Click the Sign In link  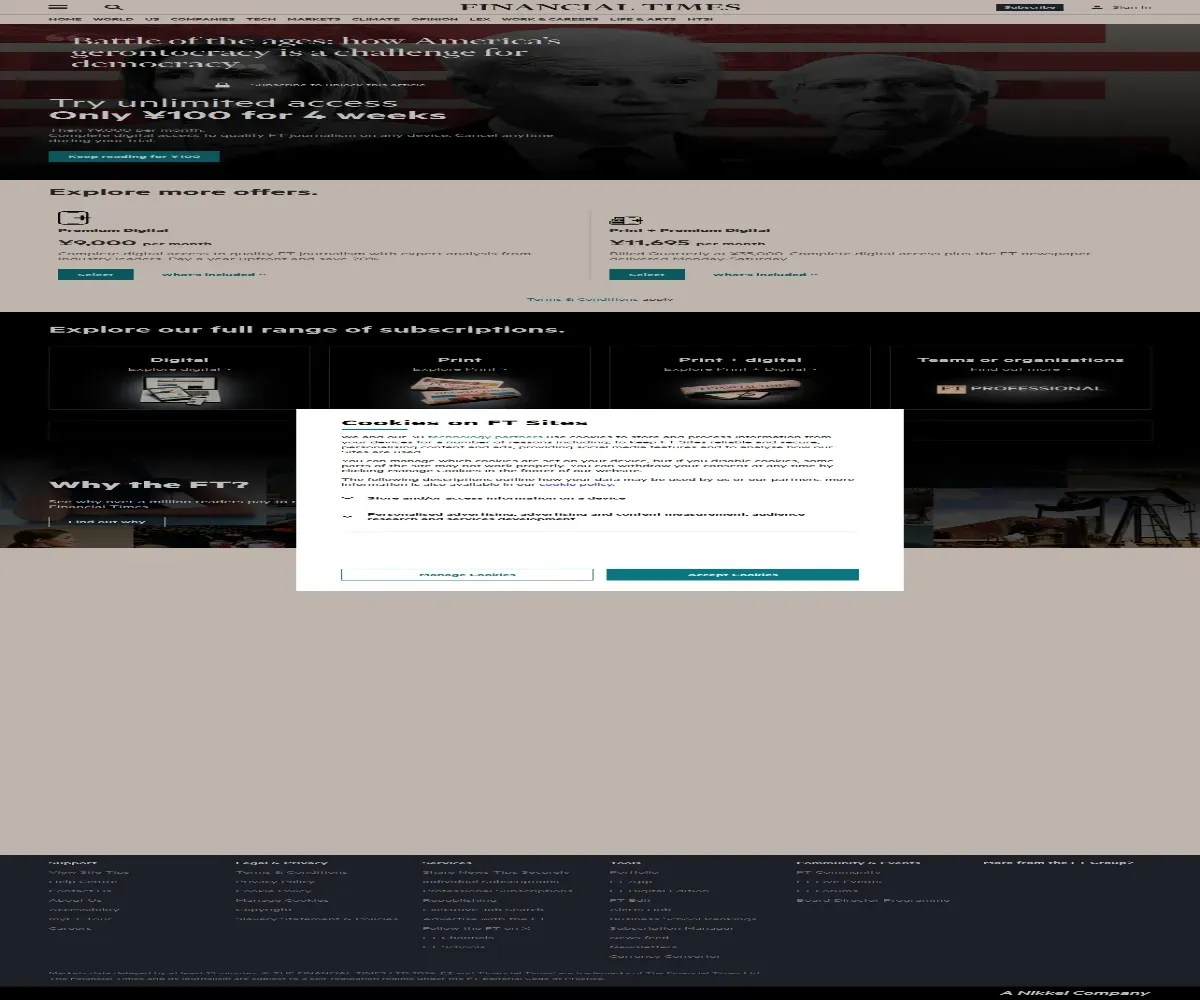click(x=1132, y=7)
